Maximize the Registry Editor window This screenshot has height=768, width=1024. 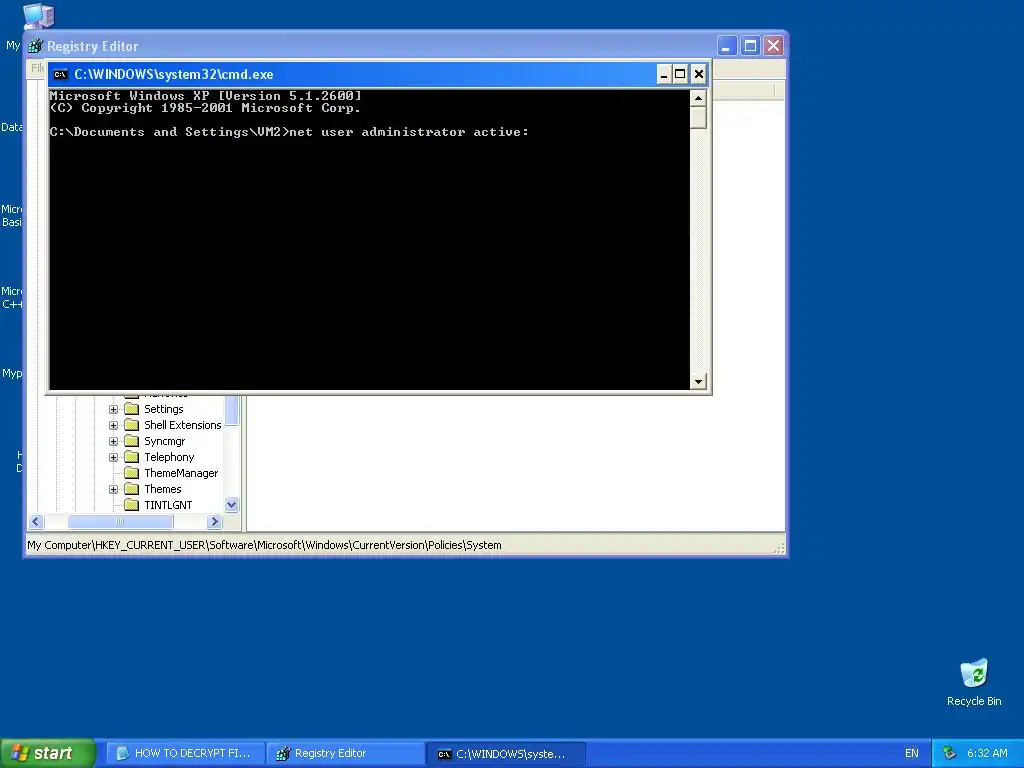750,46
